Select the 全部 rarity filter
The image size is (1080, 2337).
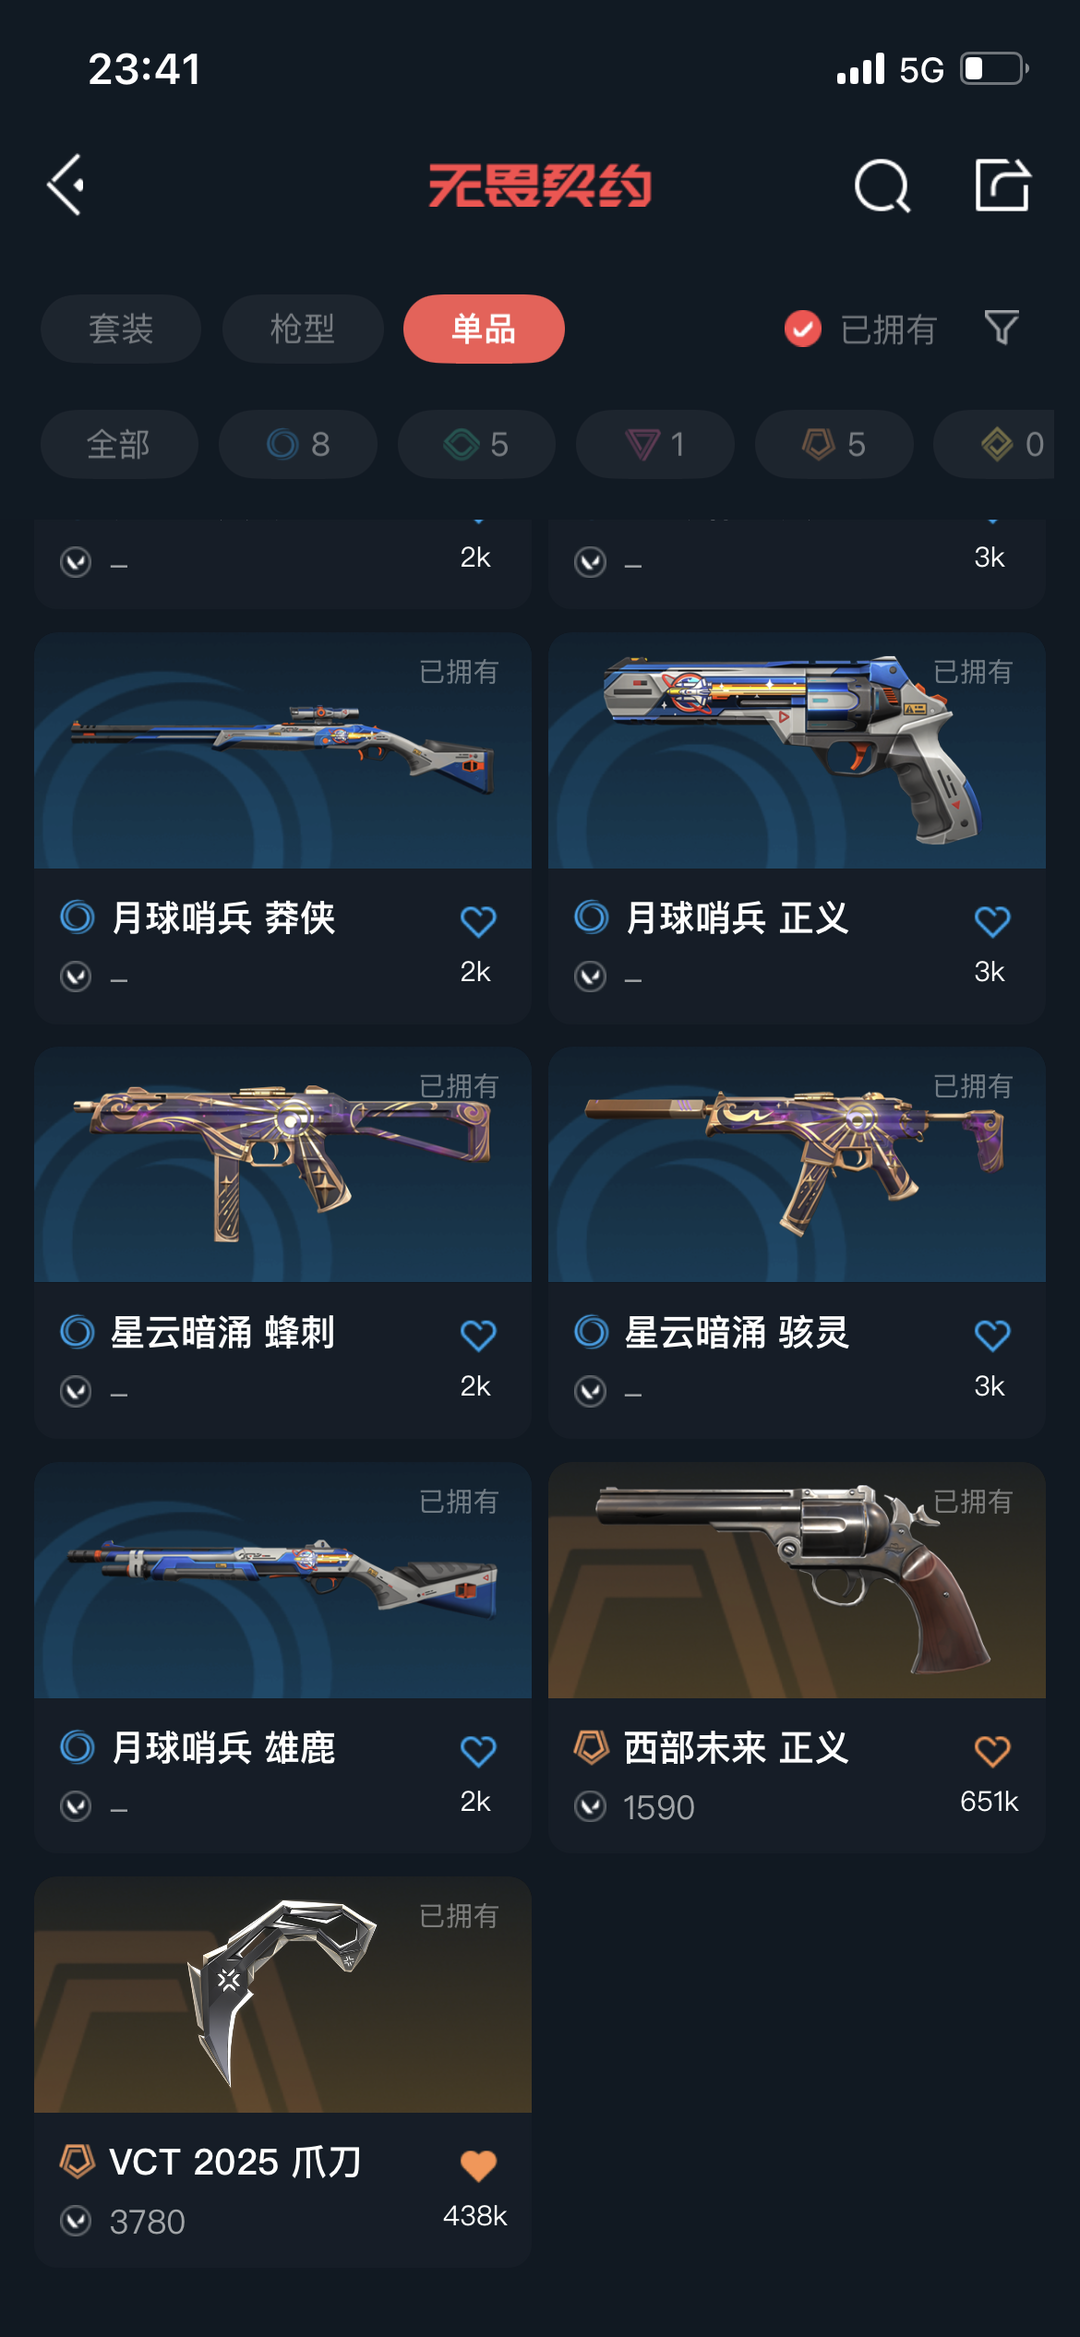point(119,444)
